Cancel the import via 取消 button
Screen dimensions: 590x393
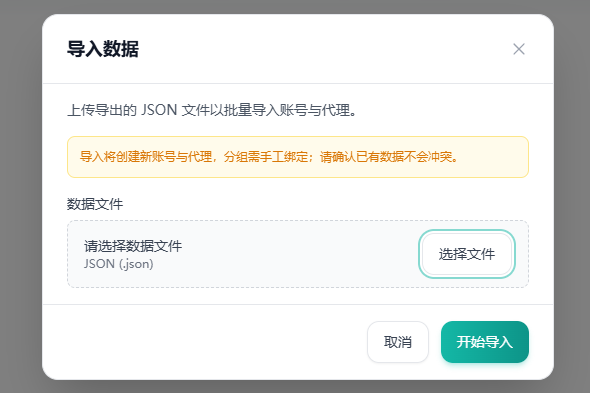click(398, 342)
